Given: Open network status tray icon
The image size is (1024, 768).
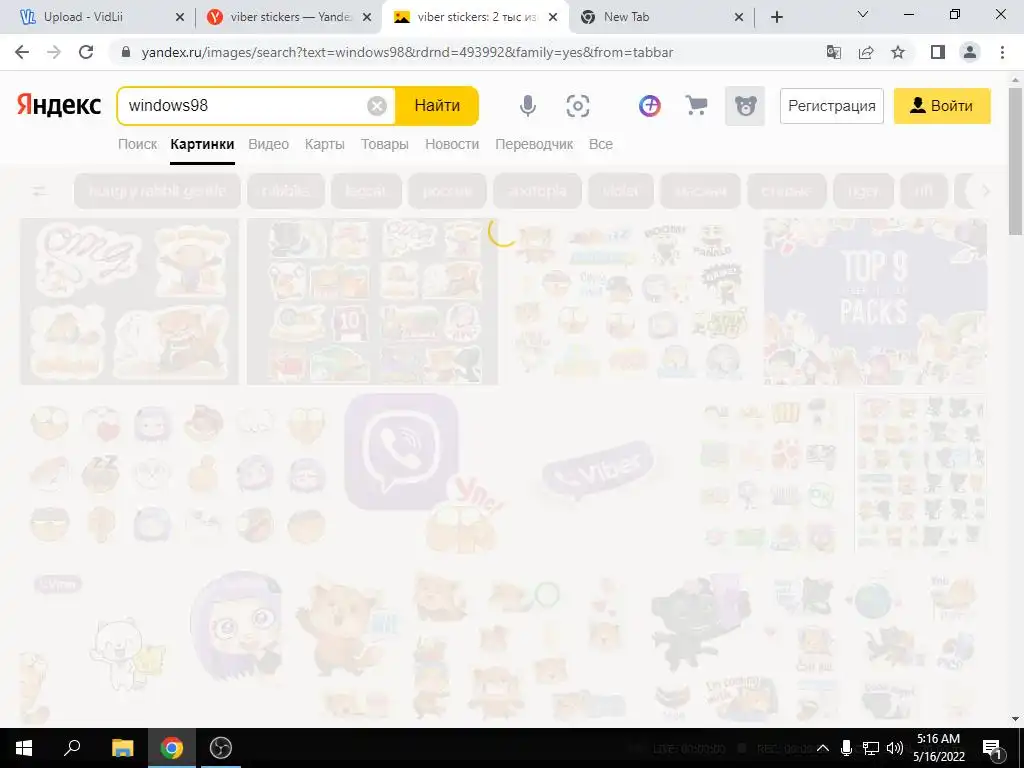Looking at the screenshot, I should click(x=871, y=748).
